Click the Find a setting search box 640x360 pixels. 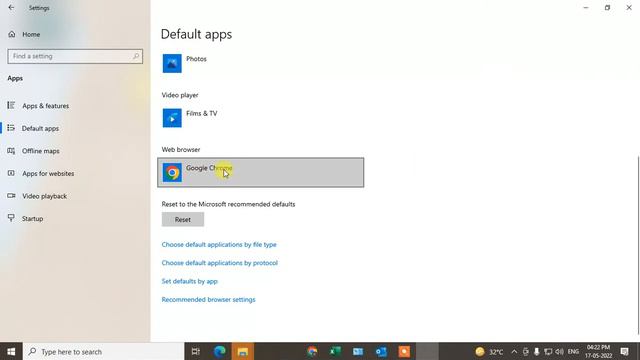(75, 56)
